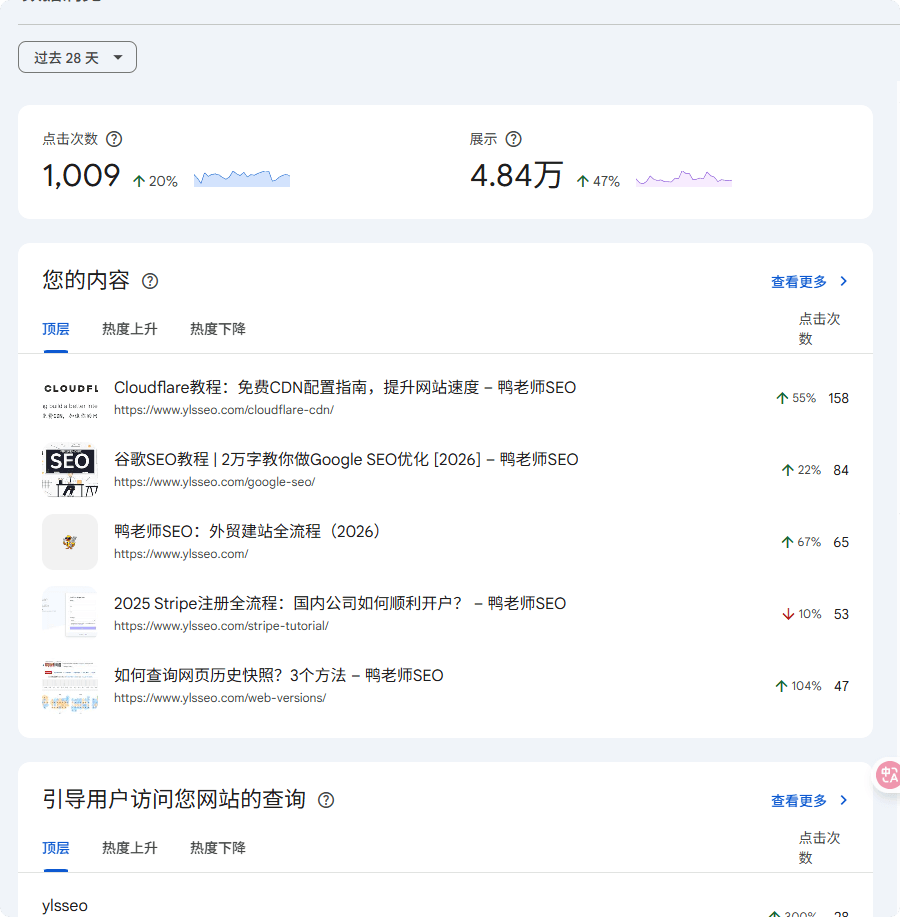The width and height of the screenshot is (900, 917).
Task: Click the Cloudflare article thumbnail icon
Action: pyautogui.click(x=69, y=398)
